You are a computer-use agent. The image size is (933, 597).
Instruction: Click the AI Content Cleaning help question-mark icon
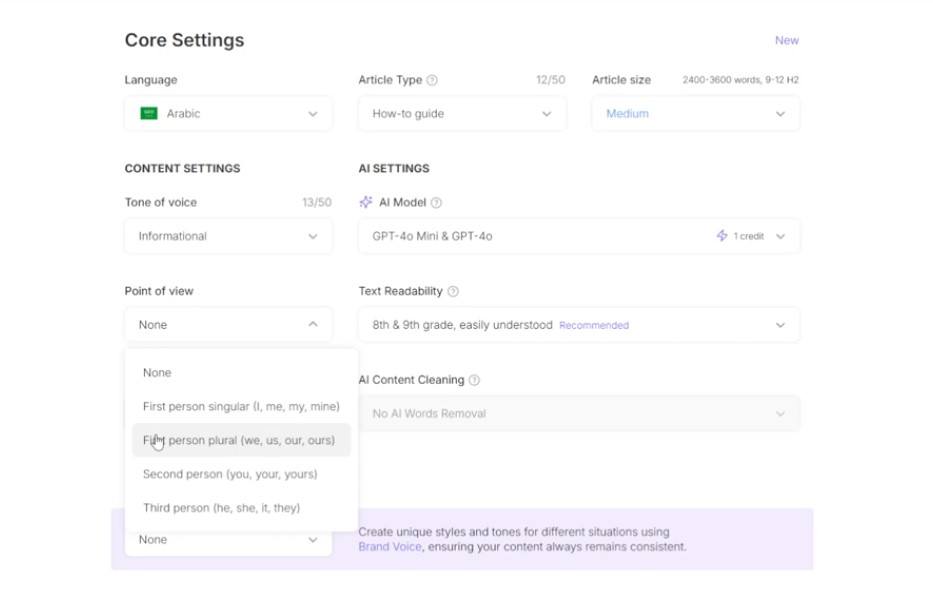pos(474,380)
